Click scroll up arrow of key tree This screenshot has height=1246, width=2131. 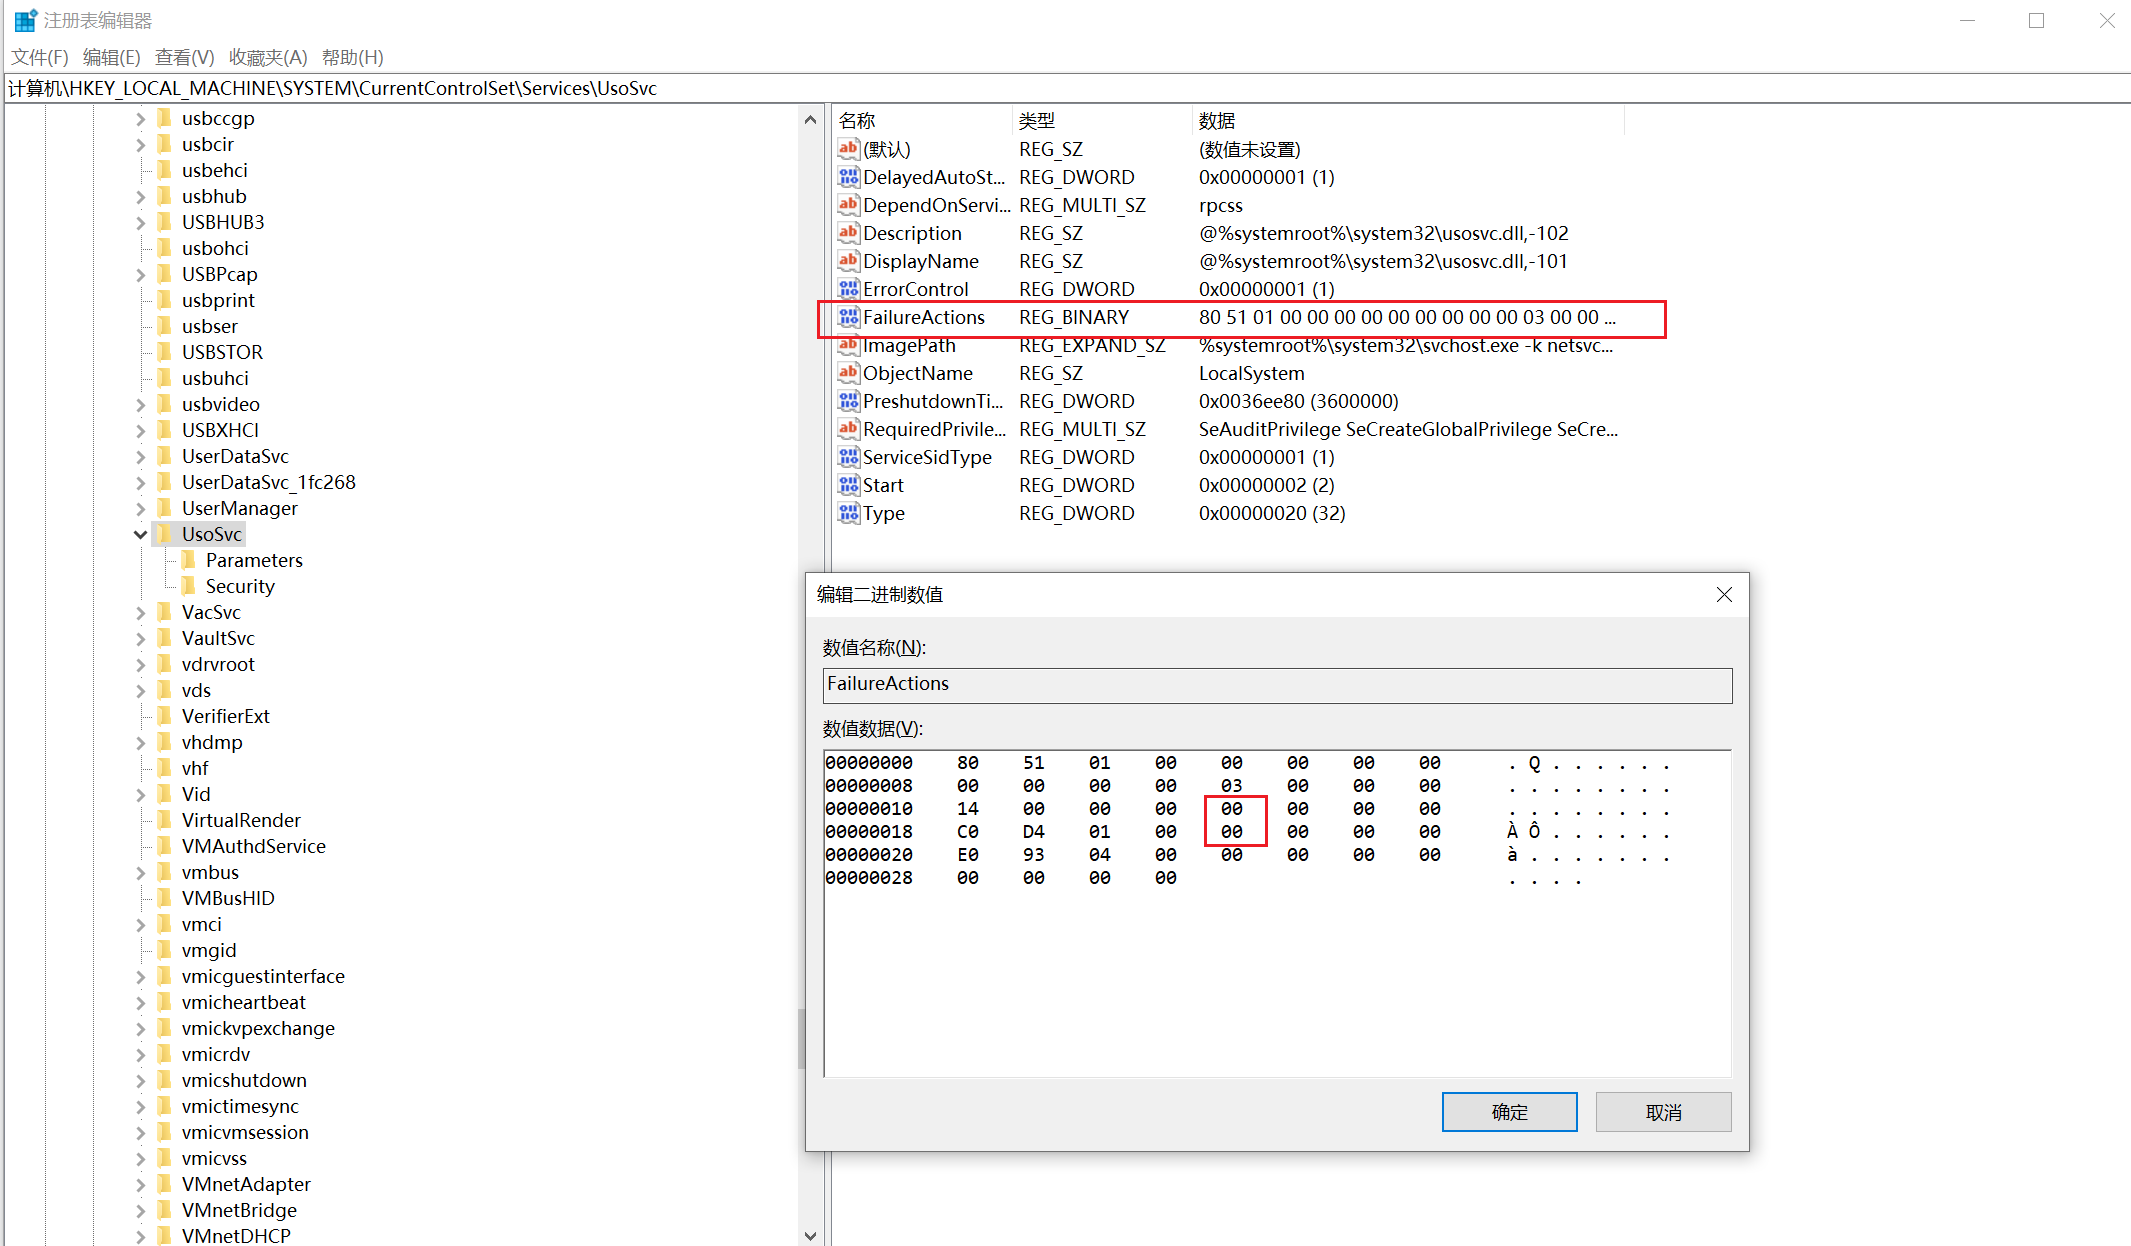[810, 119]
